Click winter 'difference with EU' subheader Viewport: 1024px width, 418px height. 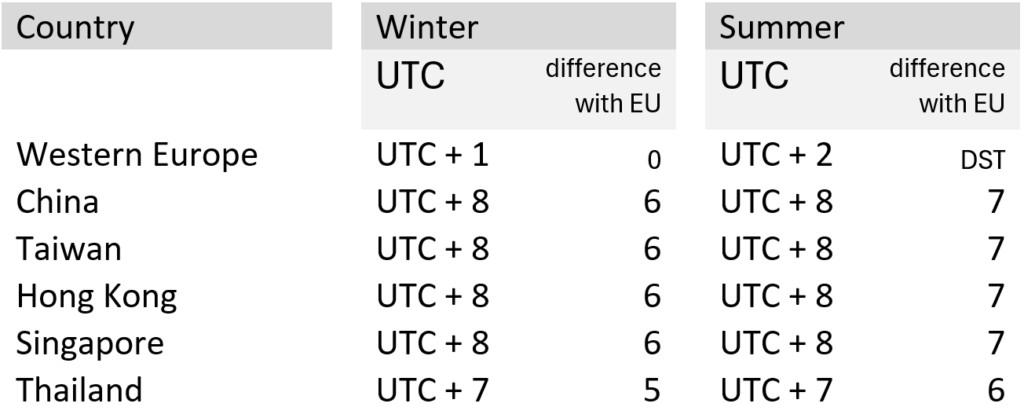pyautogui.click(x=603, y=85)
